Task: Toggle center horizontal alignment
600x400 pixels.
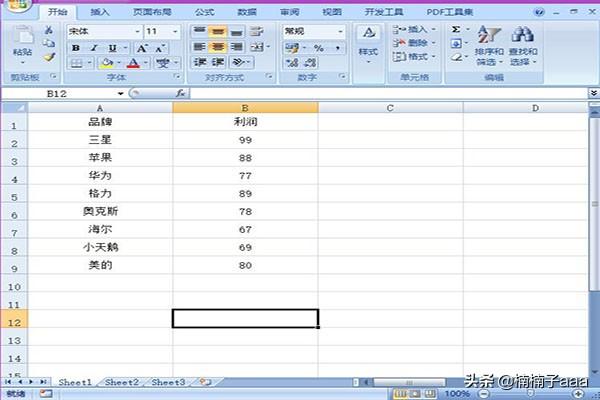Action: pos(218,47)
